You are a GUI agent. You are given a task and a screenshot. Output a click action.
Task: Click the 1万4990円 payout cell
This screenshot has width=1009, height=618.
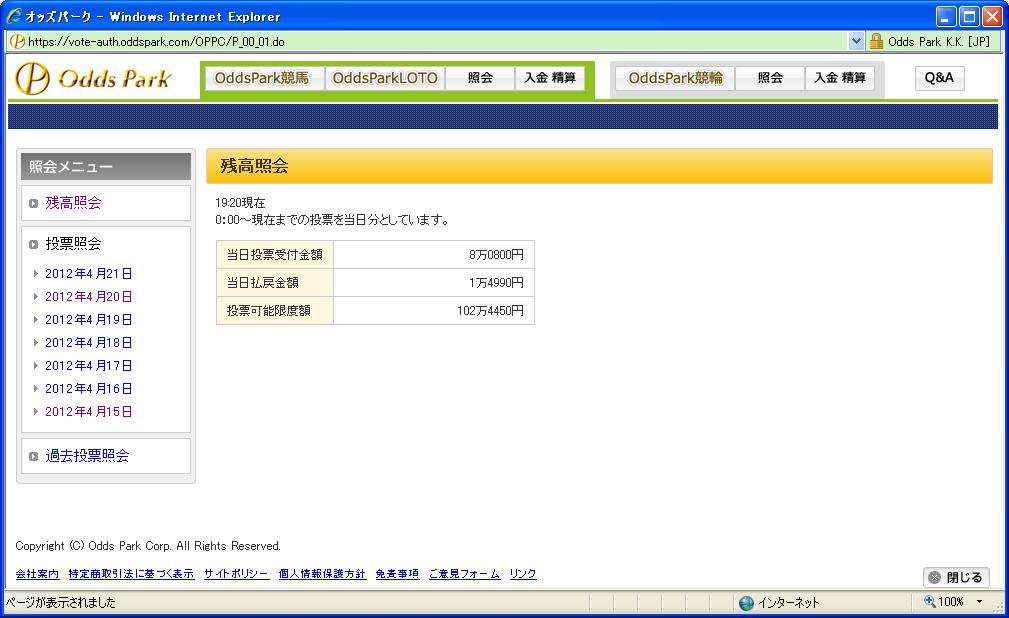click(434, 283)
